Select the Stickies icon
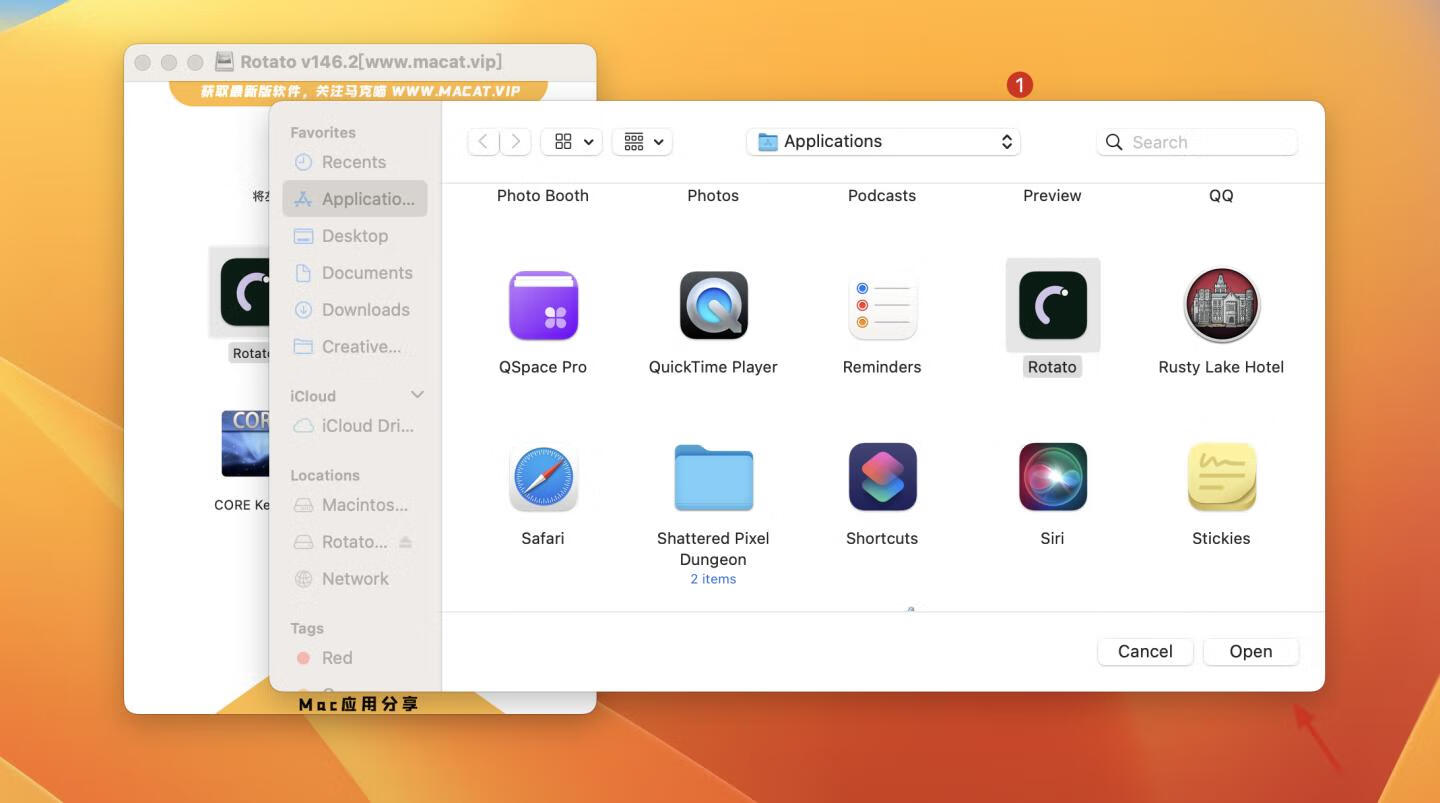This screenshot has width=1440, height=803. 1221,477
